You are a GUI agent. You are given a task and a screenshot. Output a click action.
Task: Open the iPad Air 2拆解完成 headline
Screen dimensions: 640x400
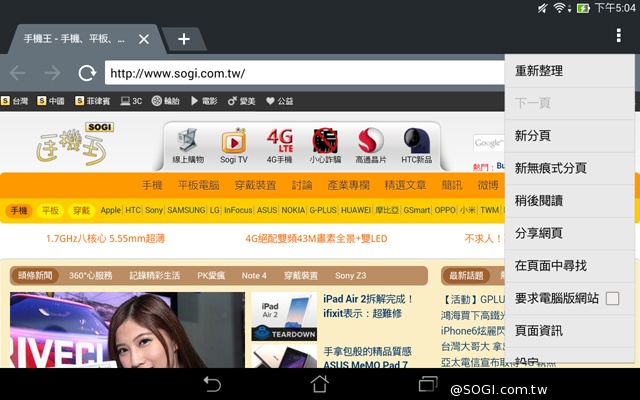coord(369,306)
